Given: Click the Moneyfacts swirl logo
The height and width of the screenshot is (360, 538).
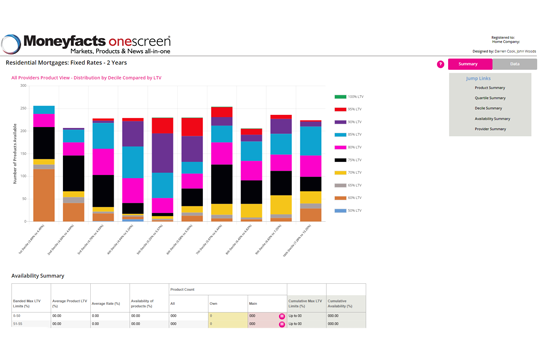Looking at the screenshot, I should point(11,44).
